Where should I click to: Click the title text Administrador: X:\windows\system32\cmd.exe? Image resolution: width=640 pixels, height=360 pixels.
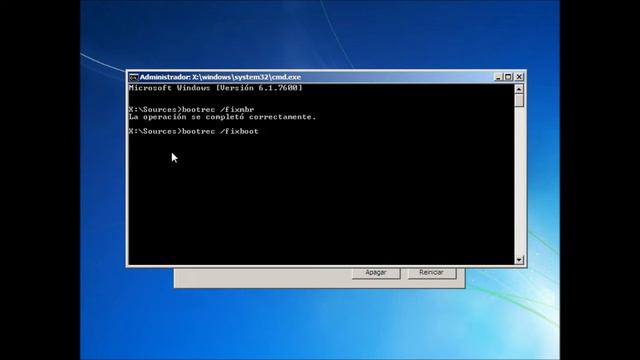pyautogui.click(x=220, y=77)
